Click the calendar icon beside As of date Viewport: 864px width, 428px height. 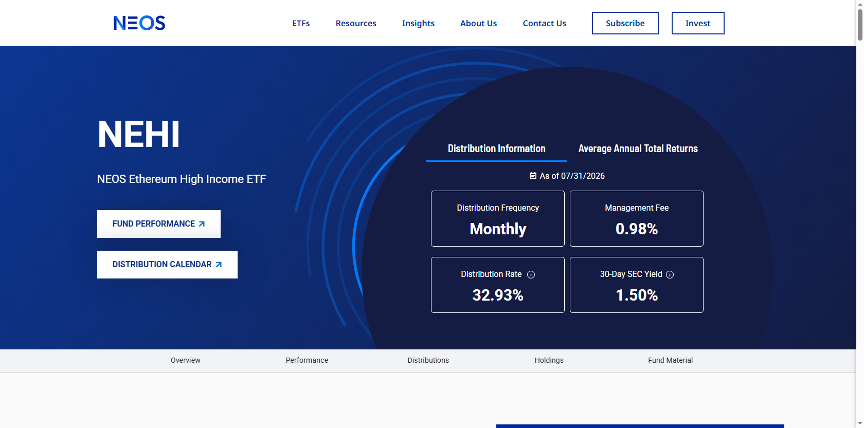coord(533,176)
